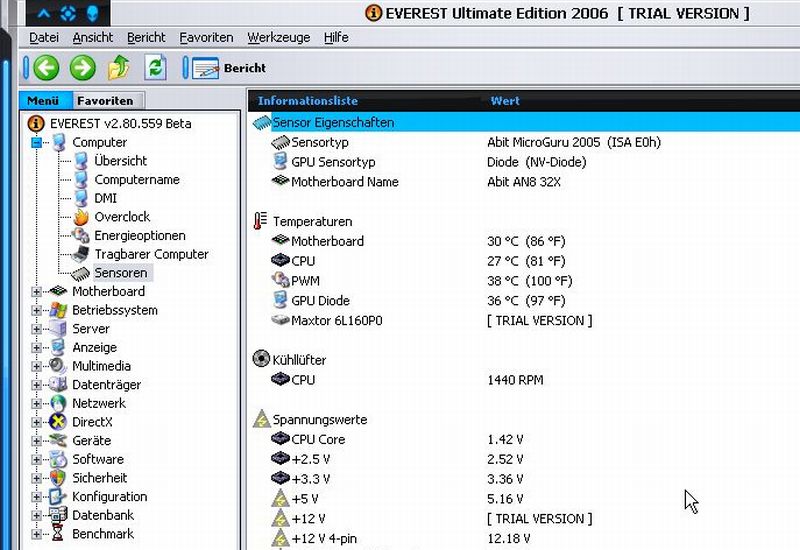
Task: Click the Energieoptionen icon
Action: pyautogui.click(x=81, y=235)
